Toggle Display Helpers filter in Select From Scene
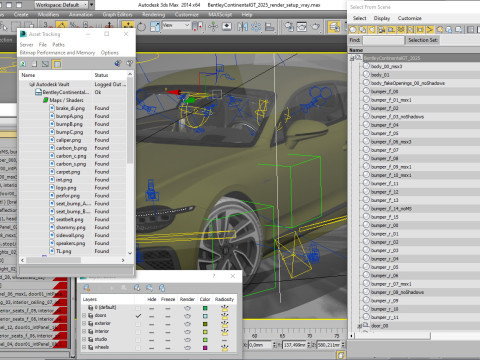480x360 pixels. [391, 30]
